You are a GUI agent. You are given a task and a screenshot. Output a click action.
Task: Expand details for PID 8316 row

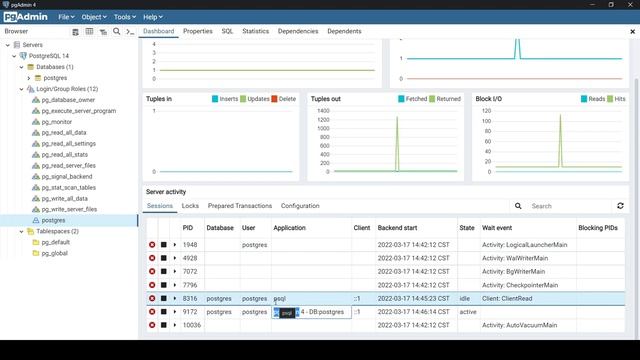(x=175, y=298)
